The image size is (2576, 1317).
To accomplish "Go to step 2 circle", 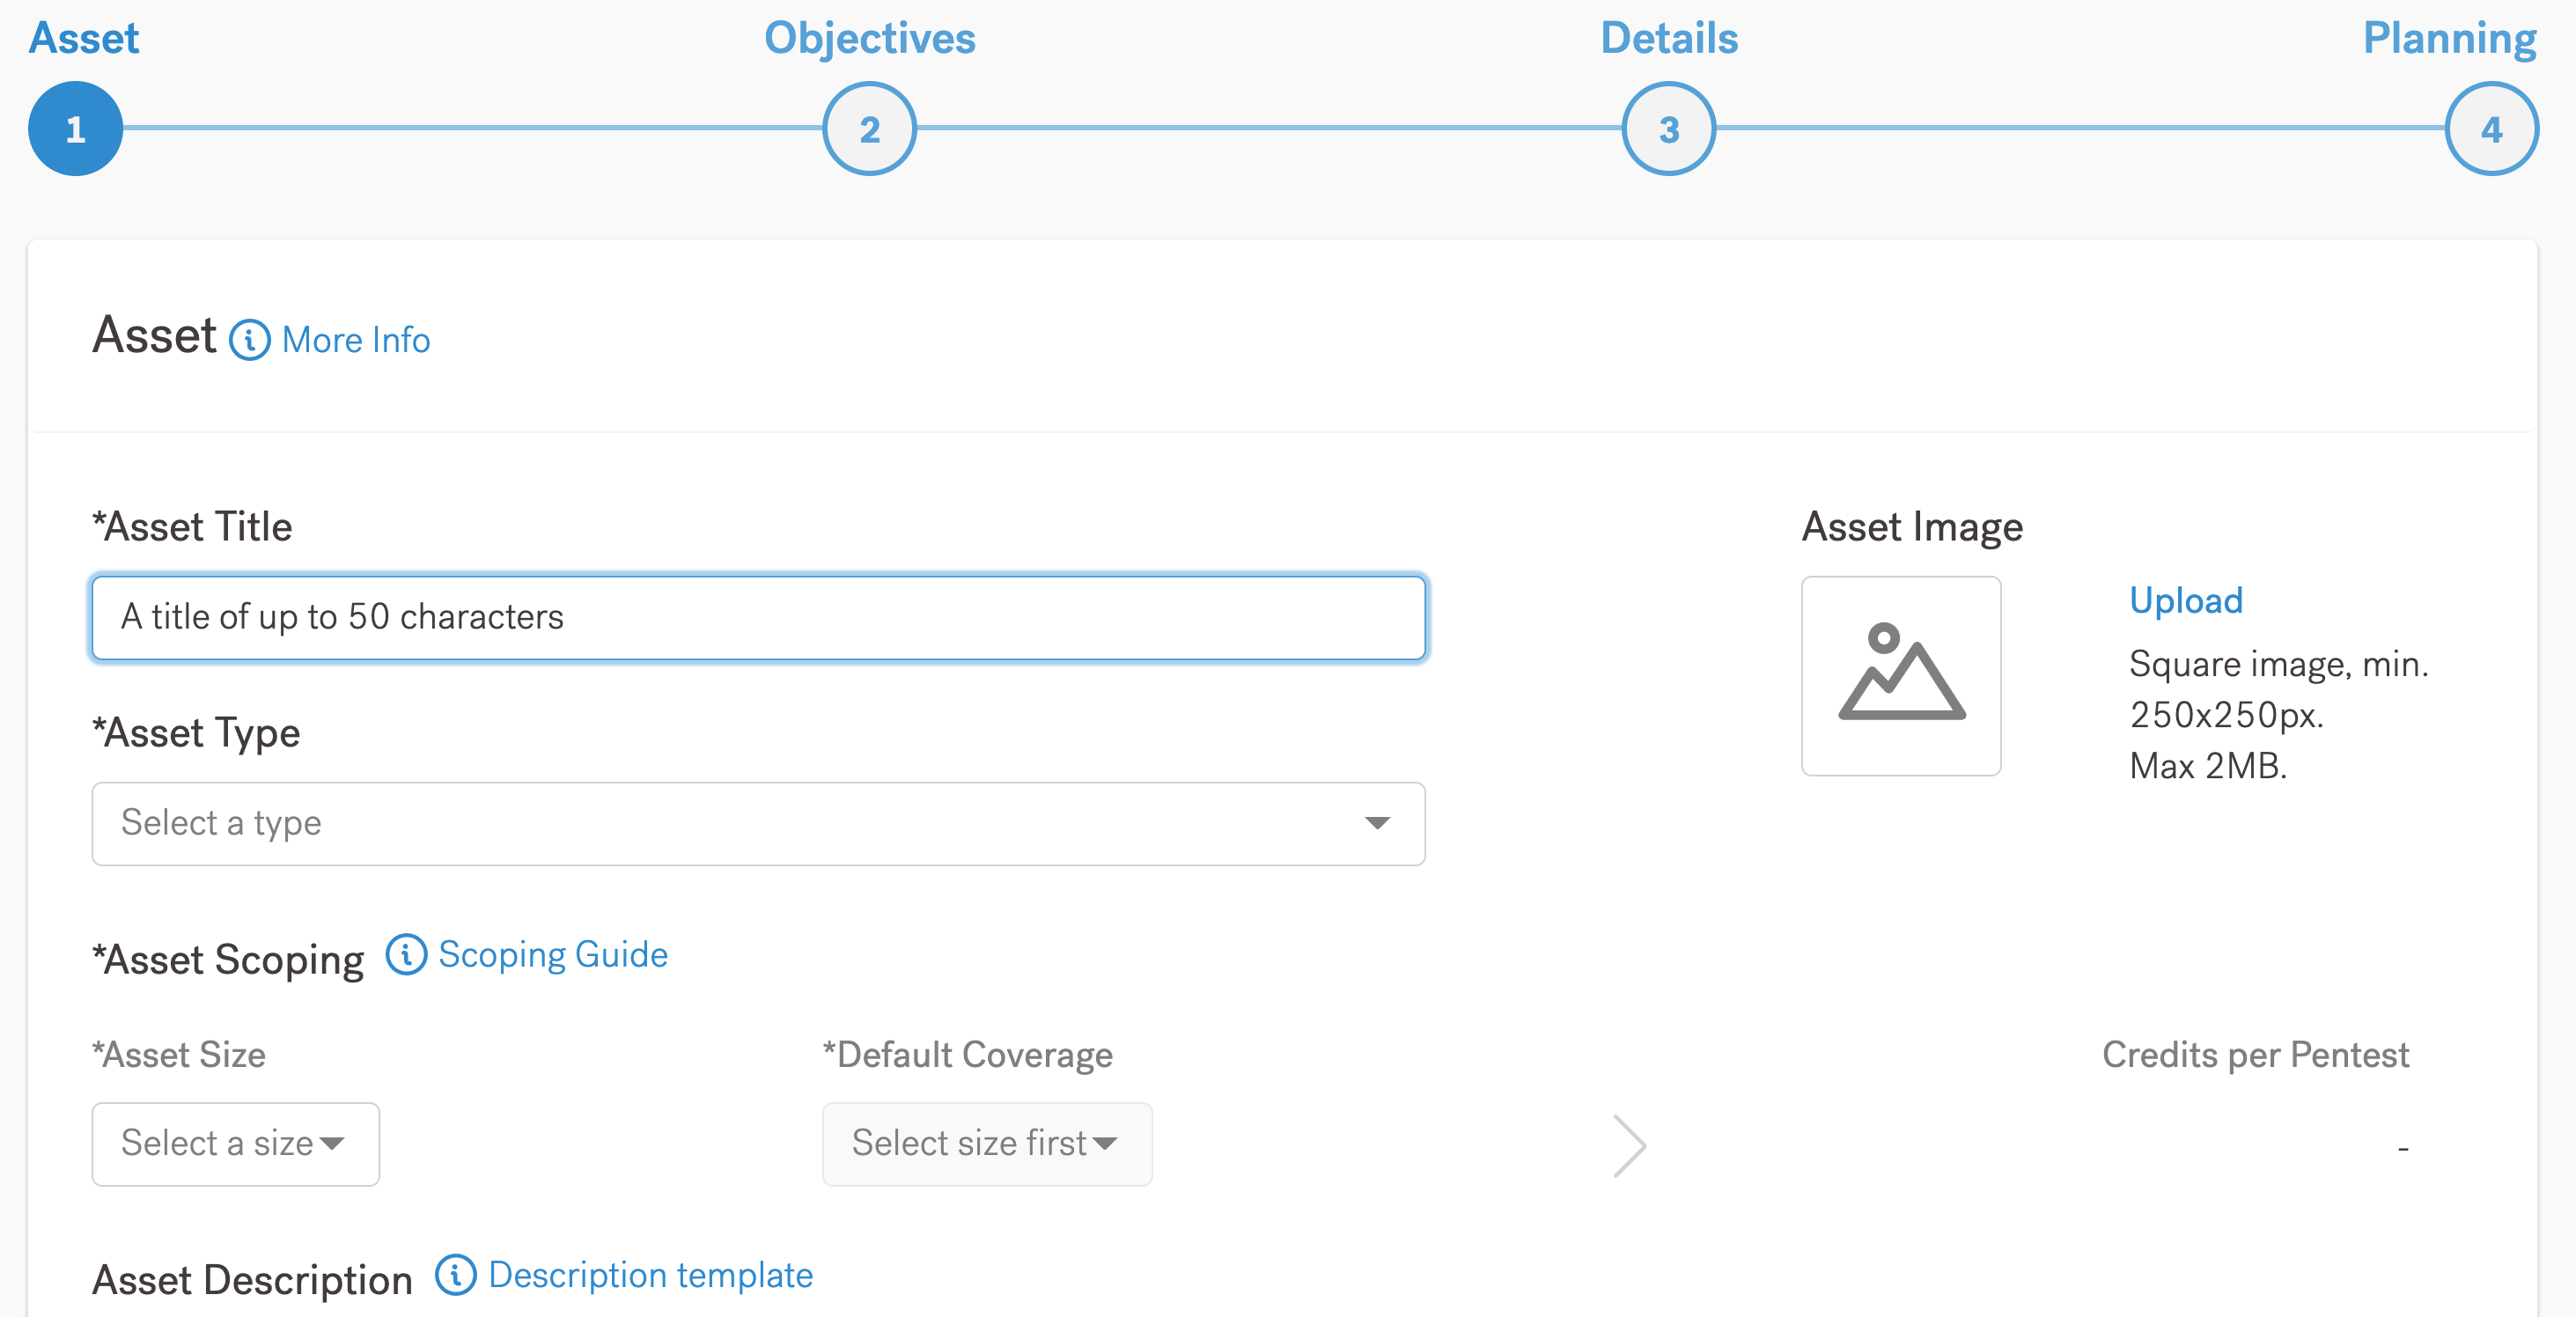I will click(869, 129).
